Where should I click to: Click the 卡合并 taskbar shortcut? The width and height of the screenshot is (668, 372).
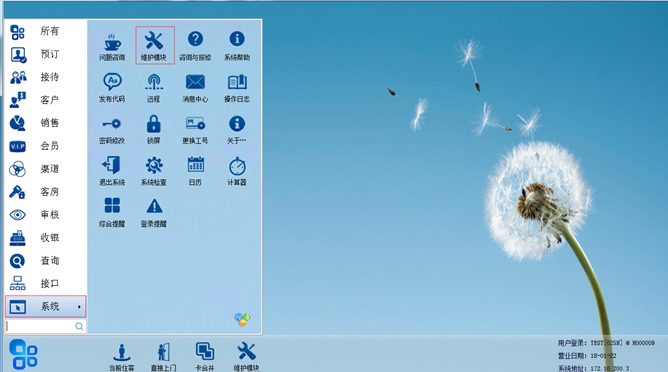[205, 357]
